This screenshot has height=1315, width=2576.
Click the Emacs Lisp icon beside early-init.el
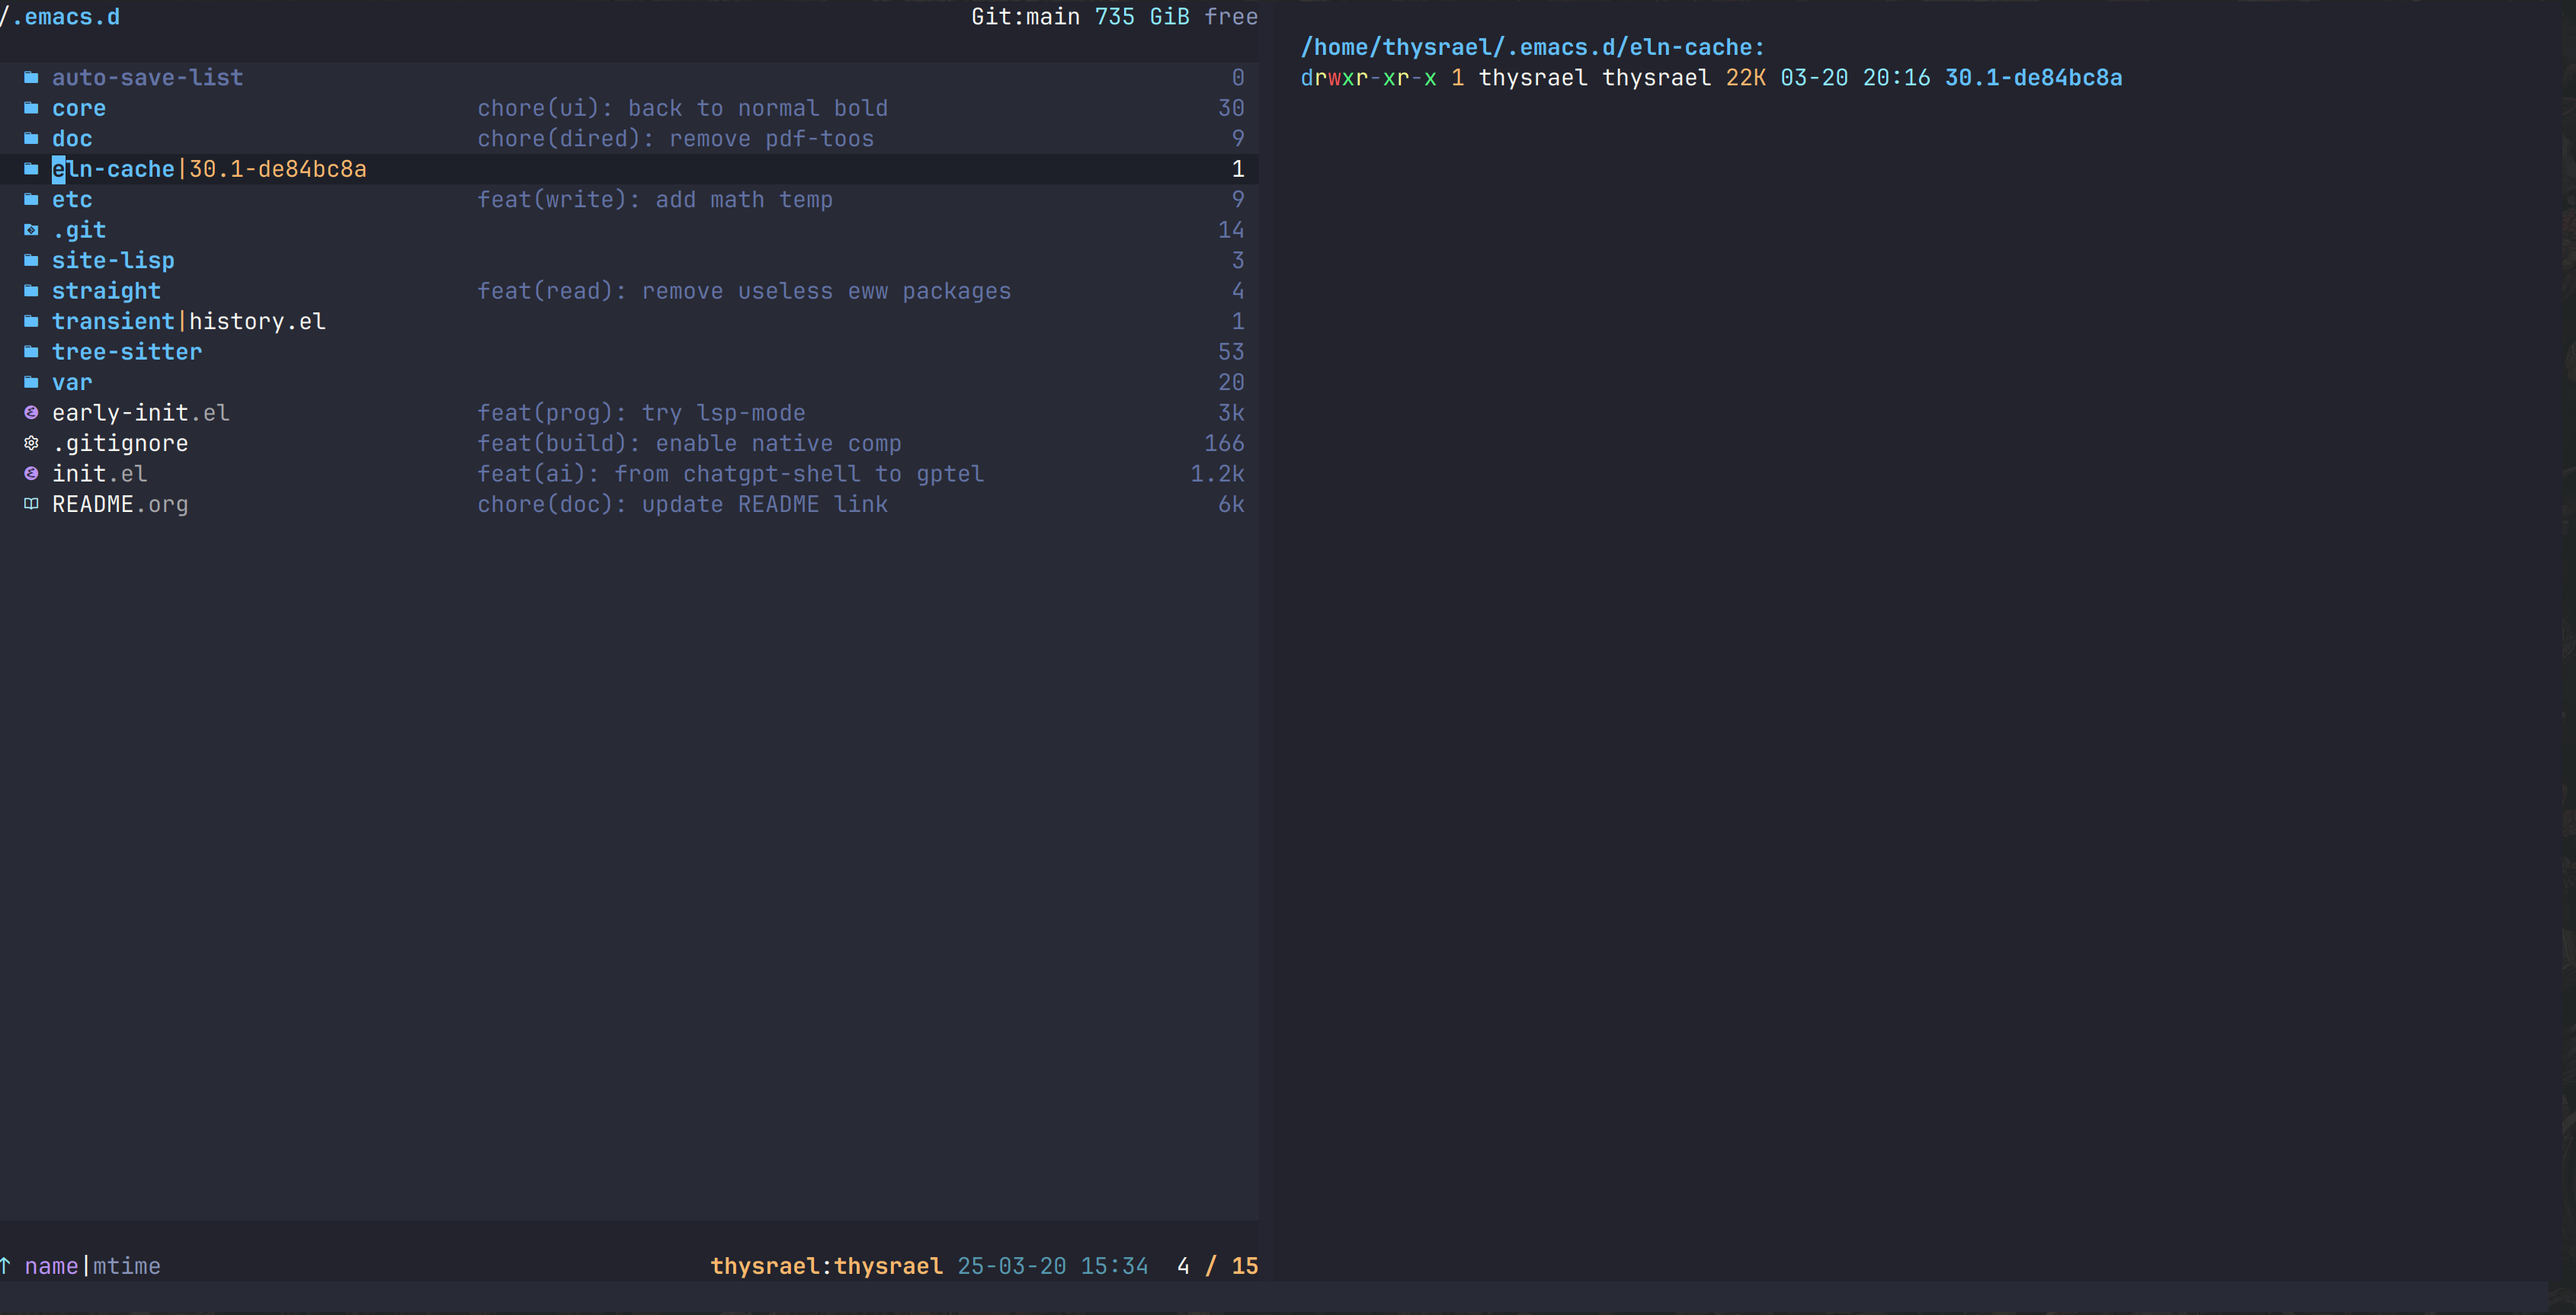coord(31,412)
